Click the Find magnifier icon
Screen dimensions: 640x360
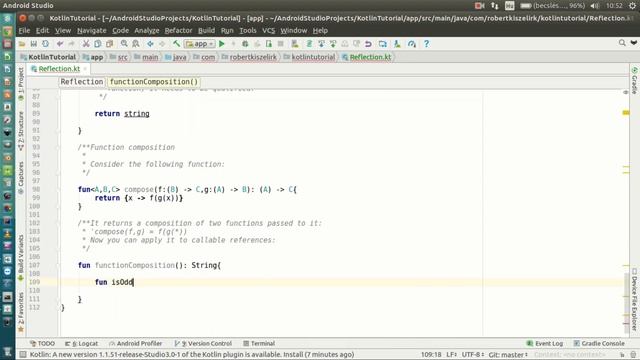(x=124, y=44)
